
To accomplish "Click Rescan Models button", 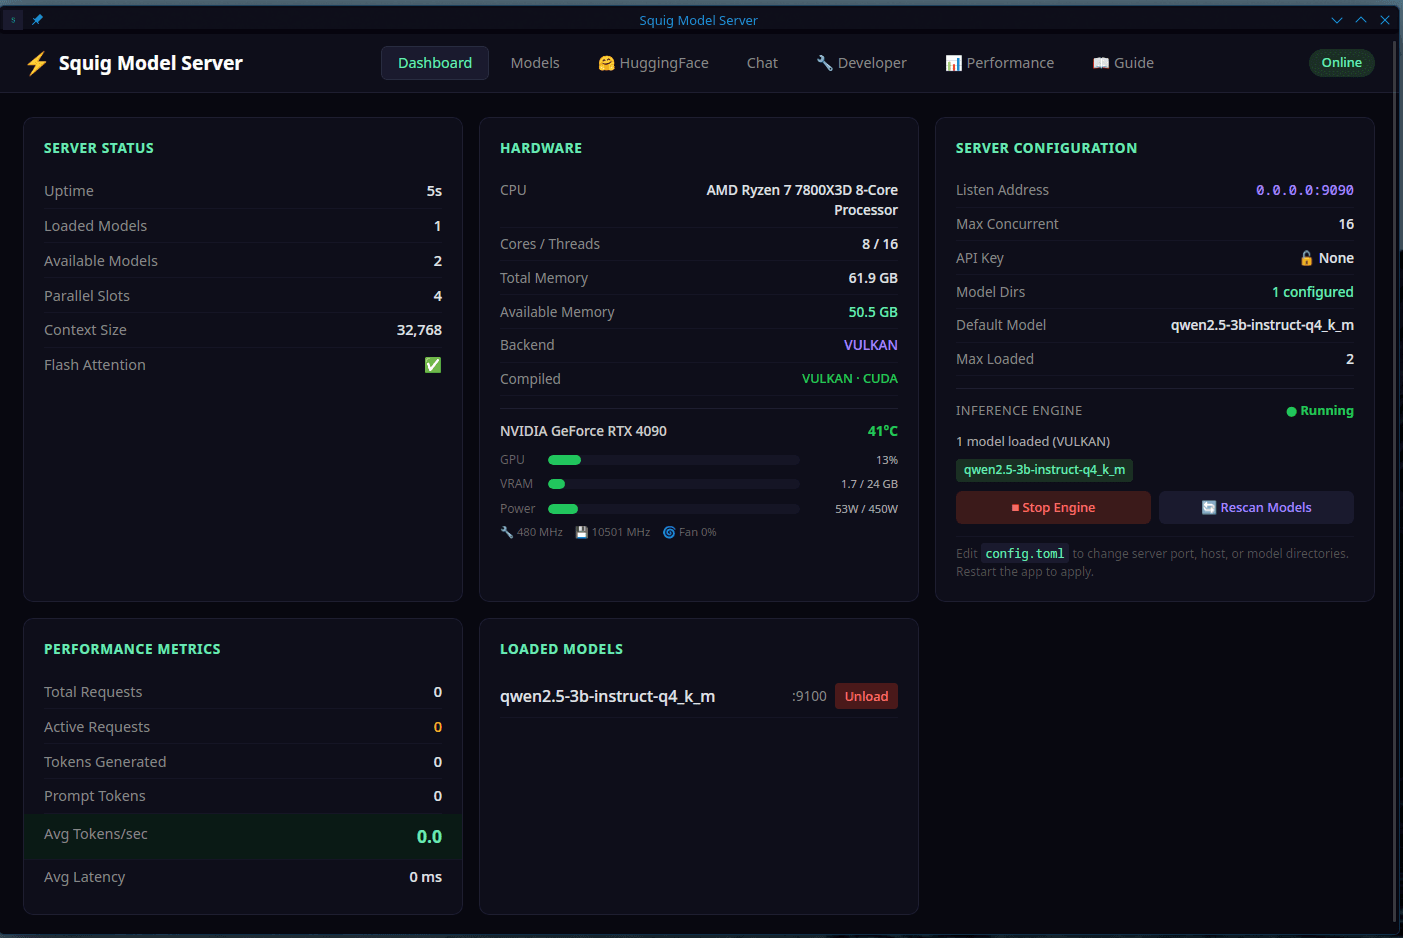I will [1256, 508].
